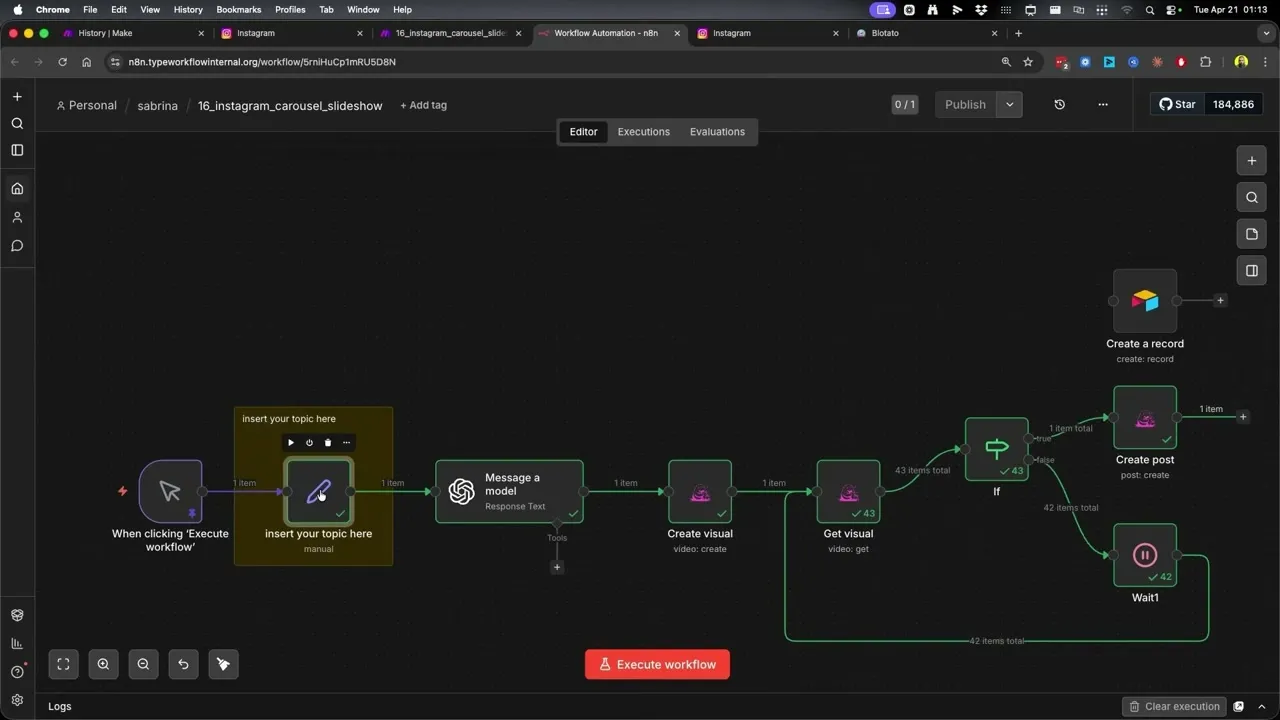Reload the page in Chrome
1280x720 pixels.
[x=62, y=62]
